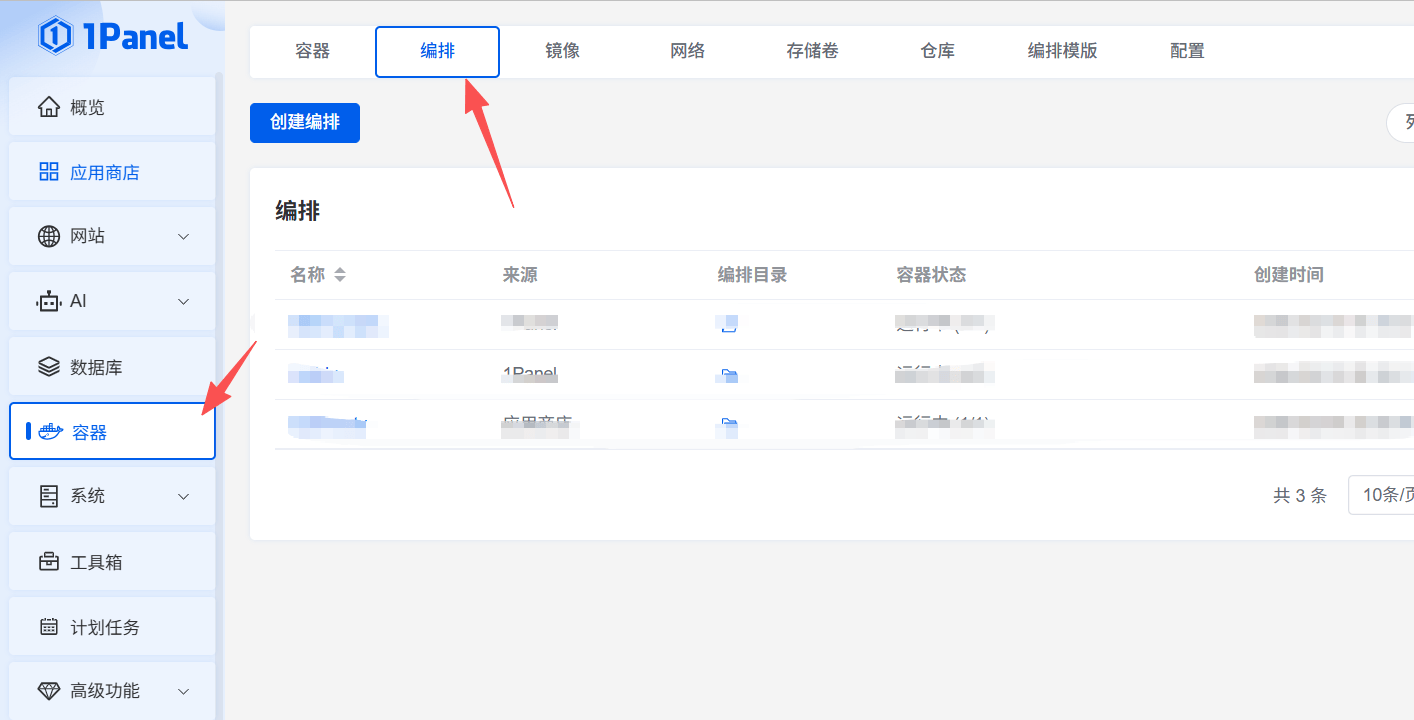Open the folder icon for the 1Panel compose entry
Screen dimensions: 1414x720
[x=728, y=374]
